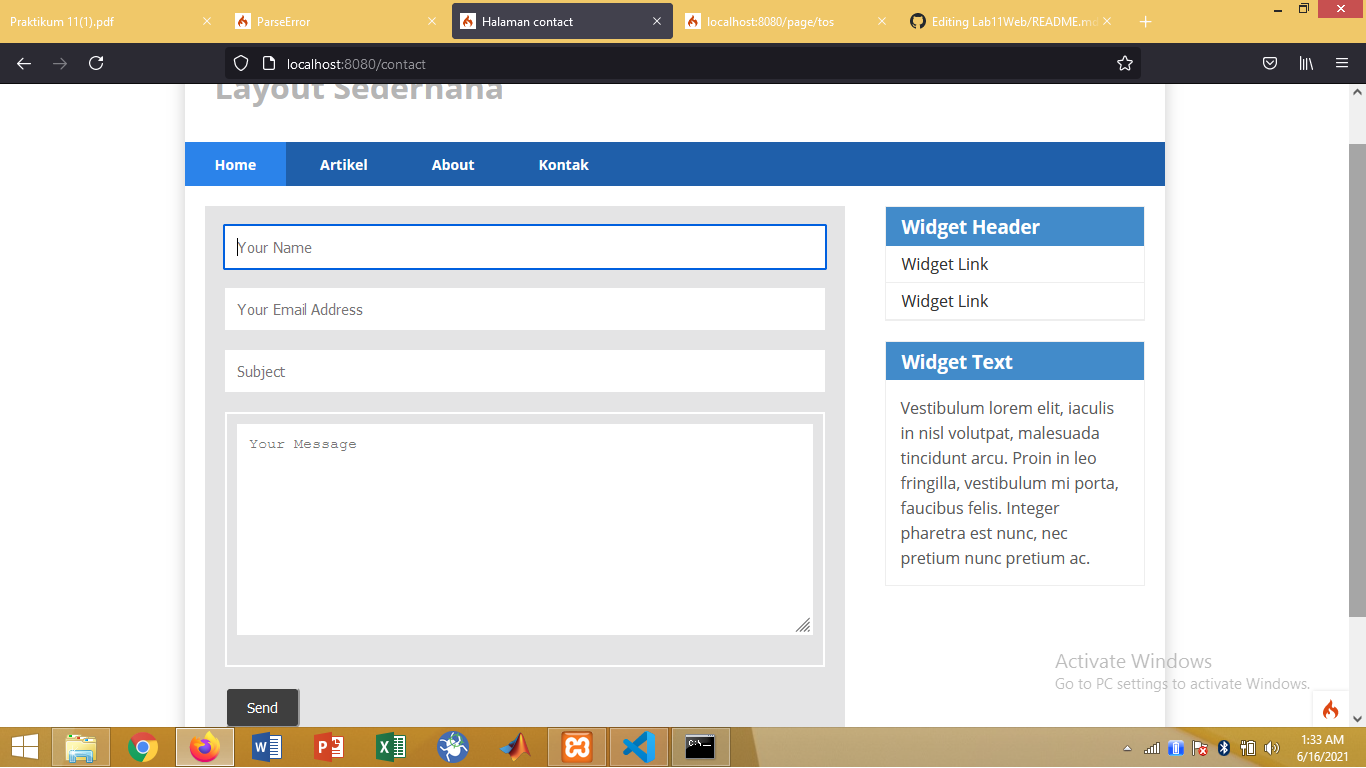Click the Send button

(x=262, y=707)
